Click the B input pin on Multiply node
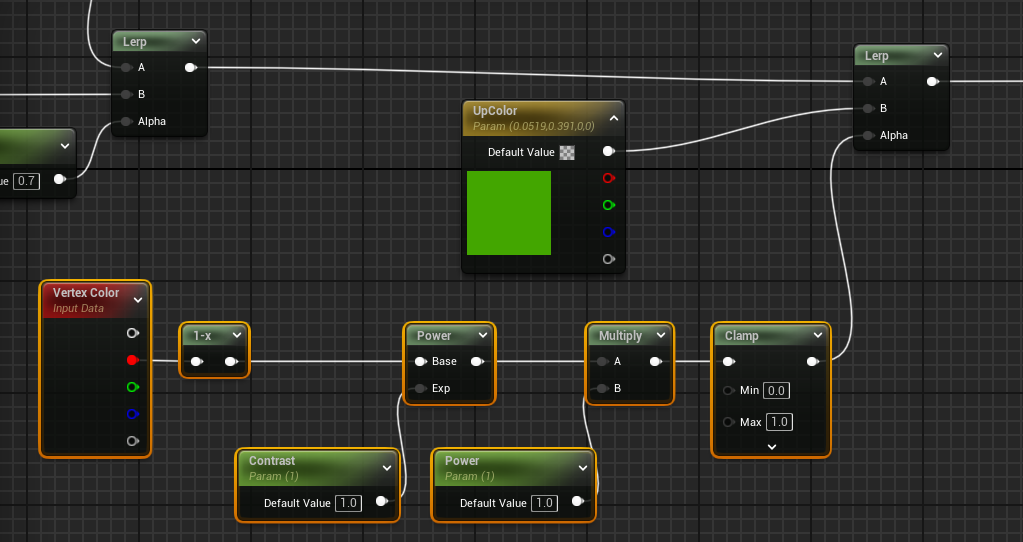Screen dimensions: 1023x542 click(x=601, y=388)
